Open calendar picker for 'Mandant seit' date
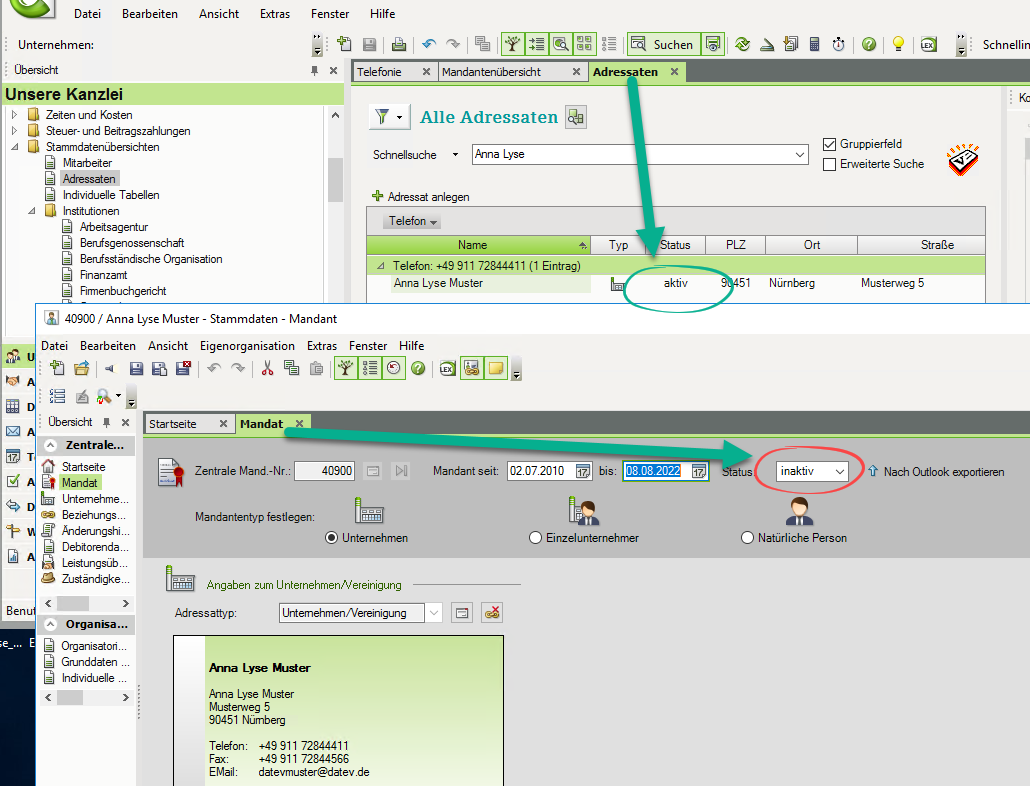Image resolution: width=1030 pixels, height=786 pixels. [583, 471]
